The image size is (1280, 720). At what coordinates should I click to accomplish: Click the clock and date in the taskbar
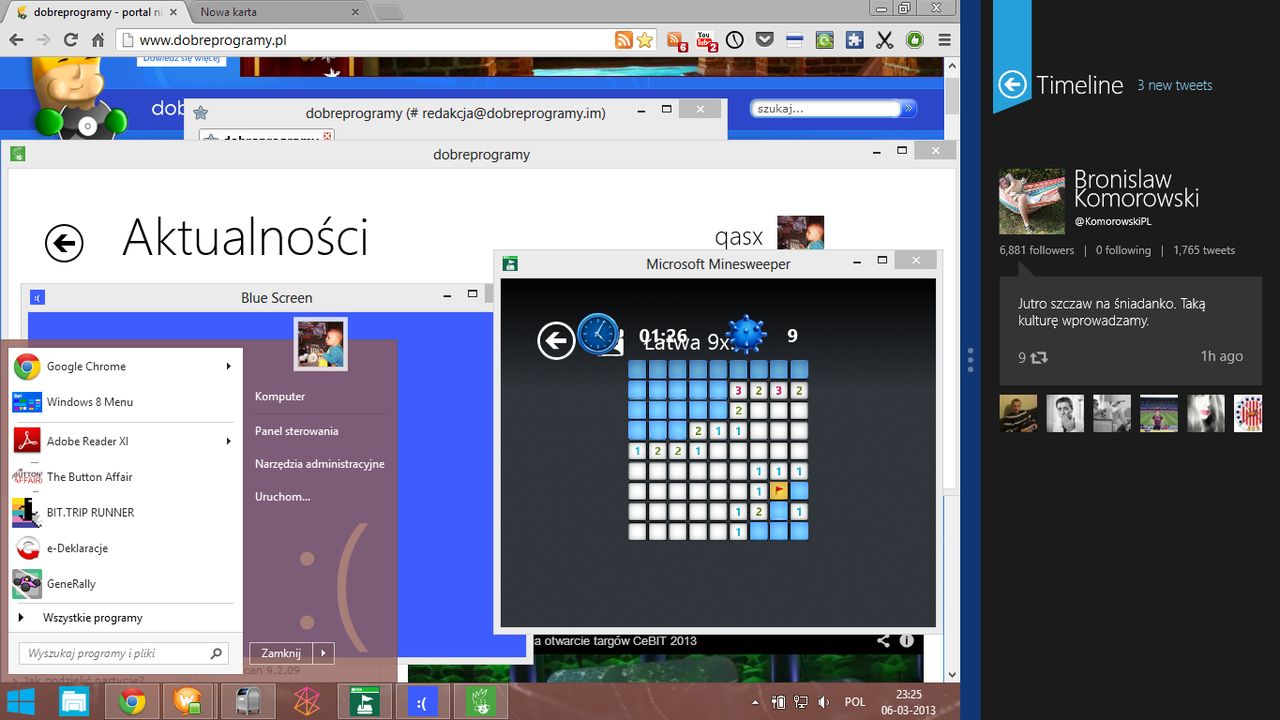(x=908, y=701)
